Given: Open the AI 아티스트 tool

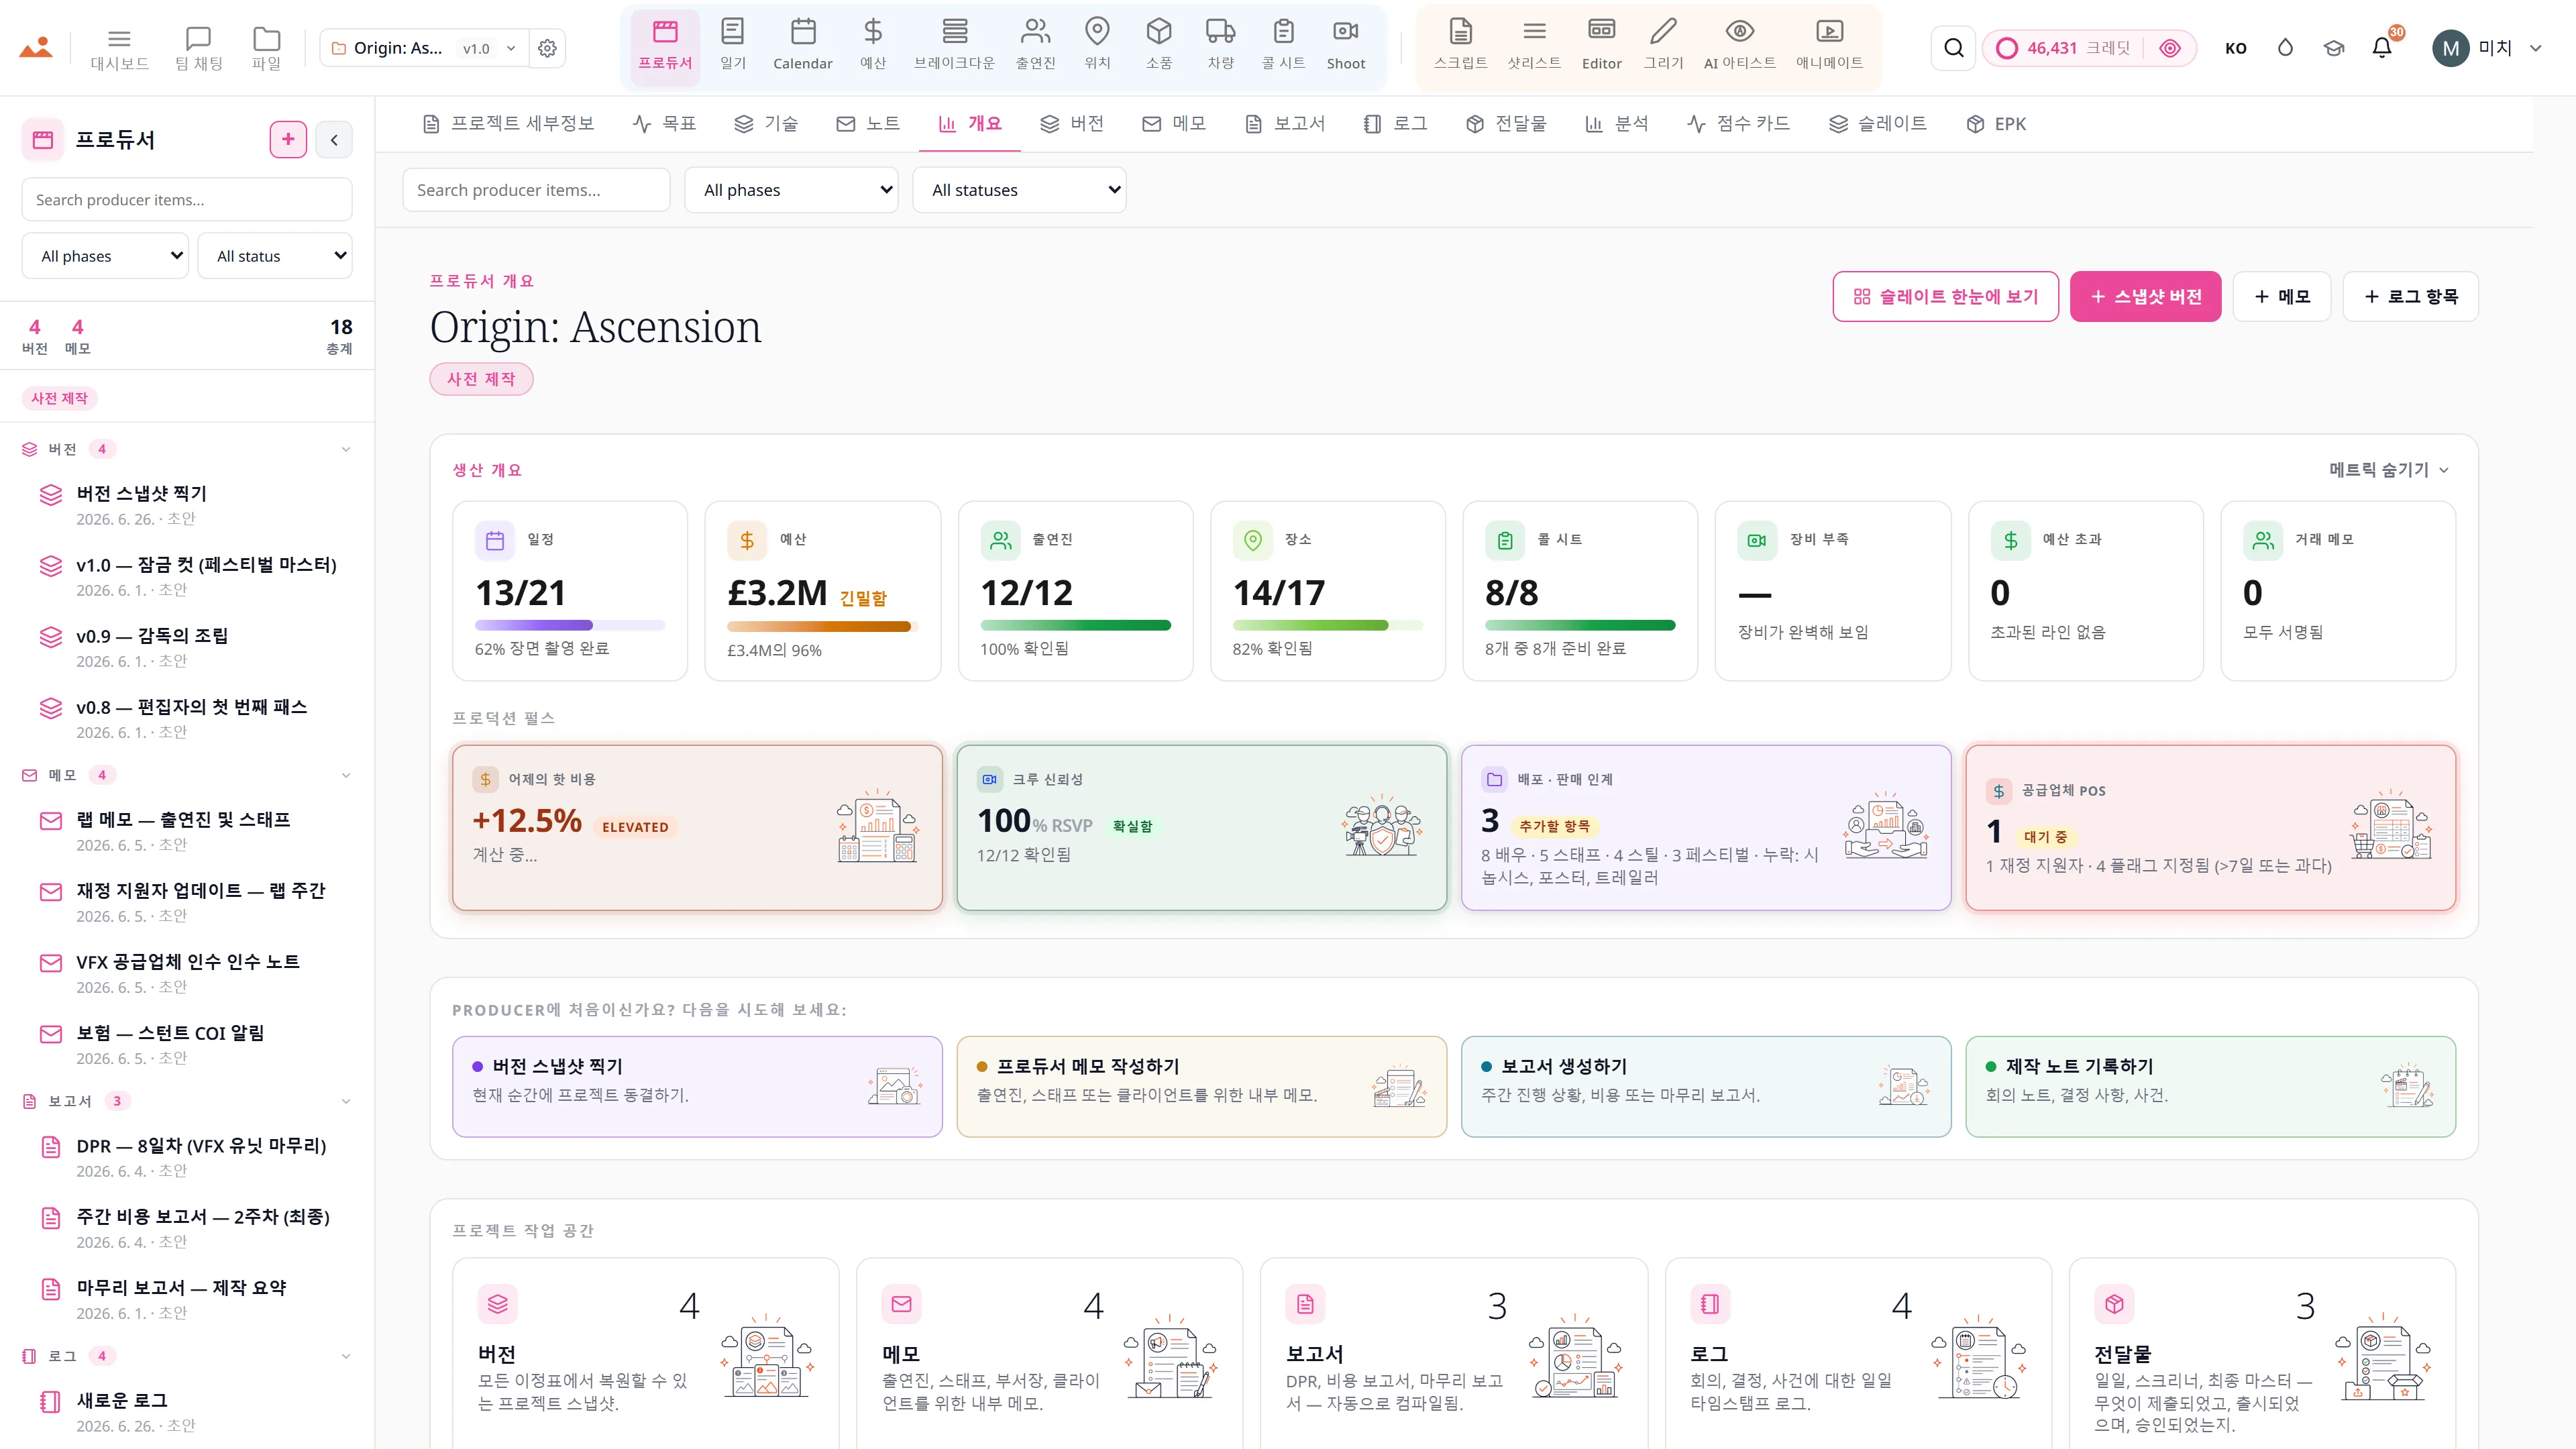Looking at the screenshot, I should tap(1739, 45).
